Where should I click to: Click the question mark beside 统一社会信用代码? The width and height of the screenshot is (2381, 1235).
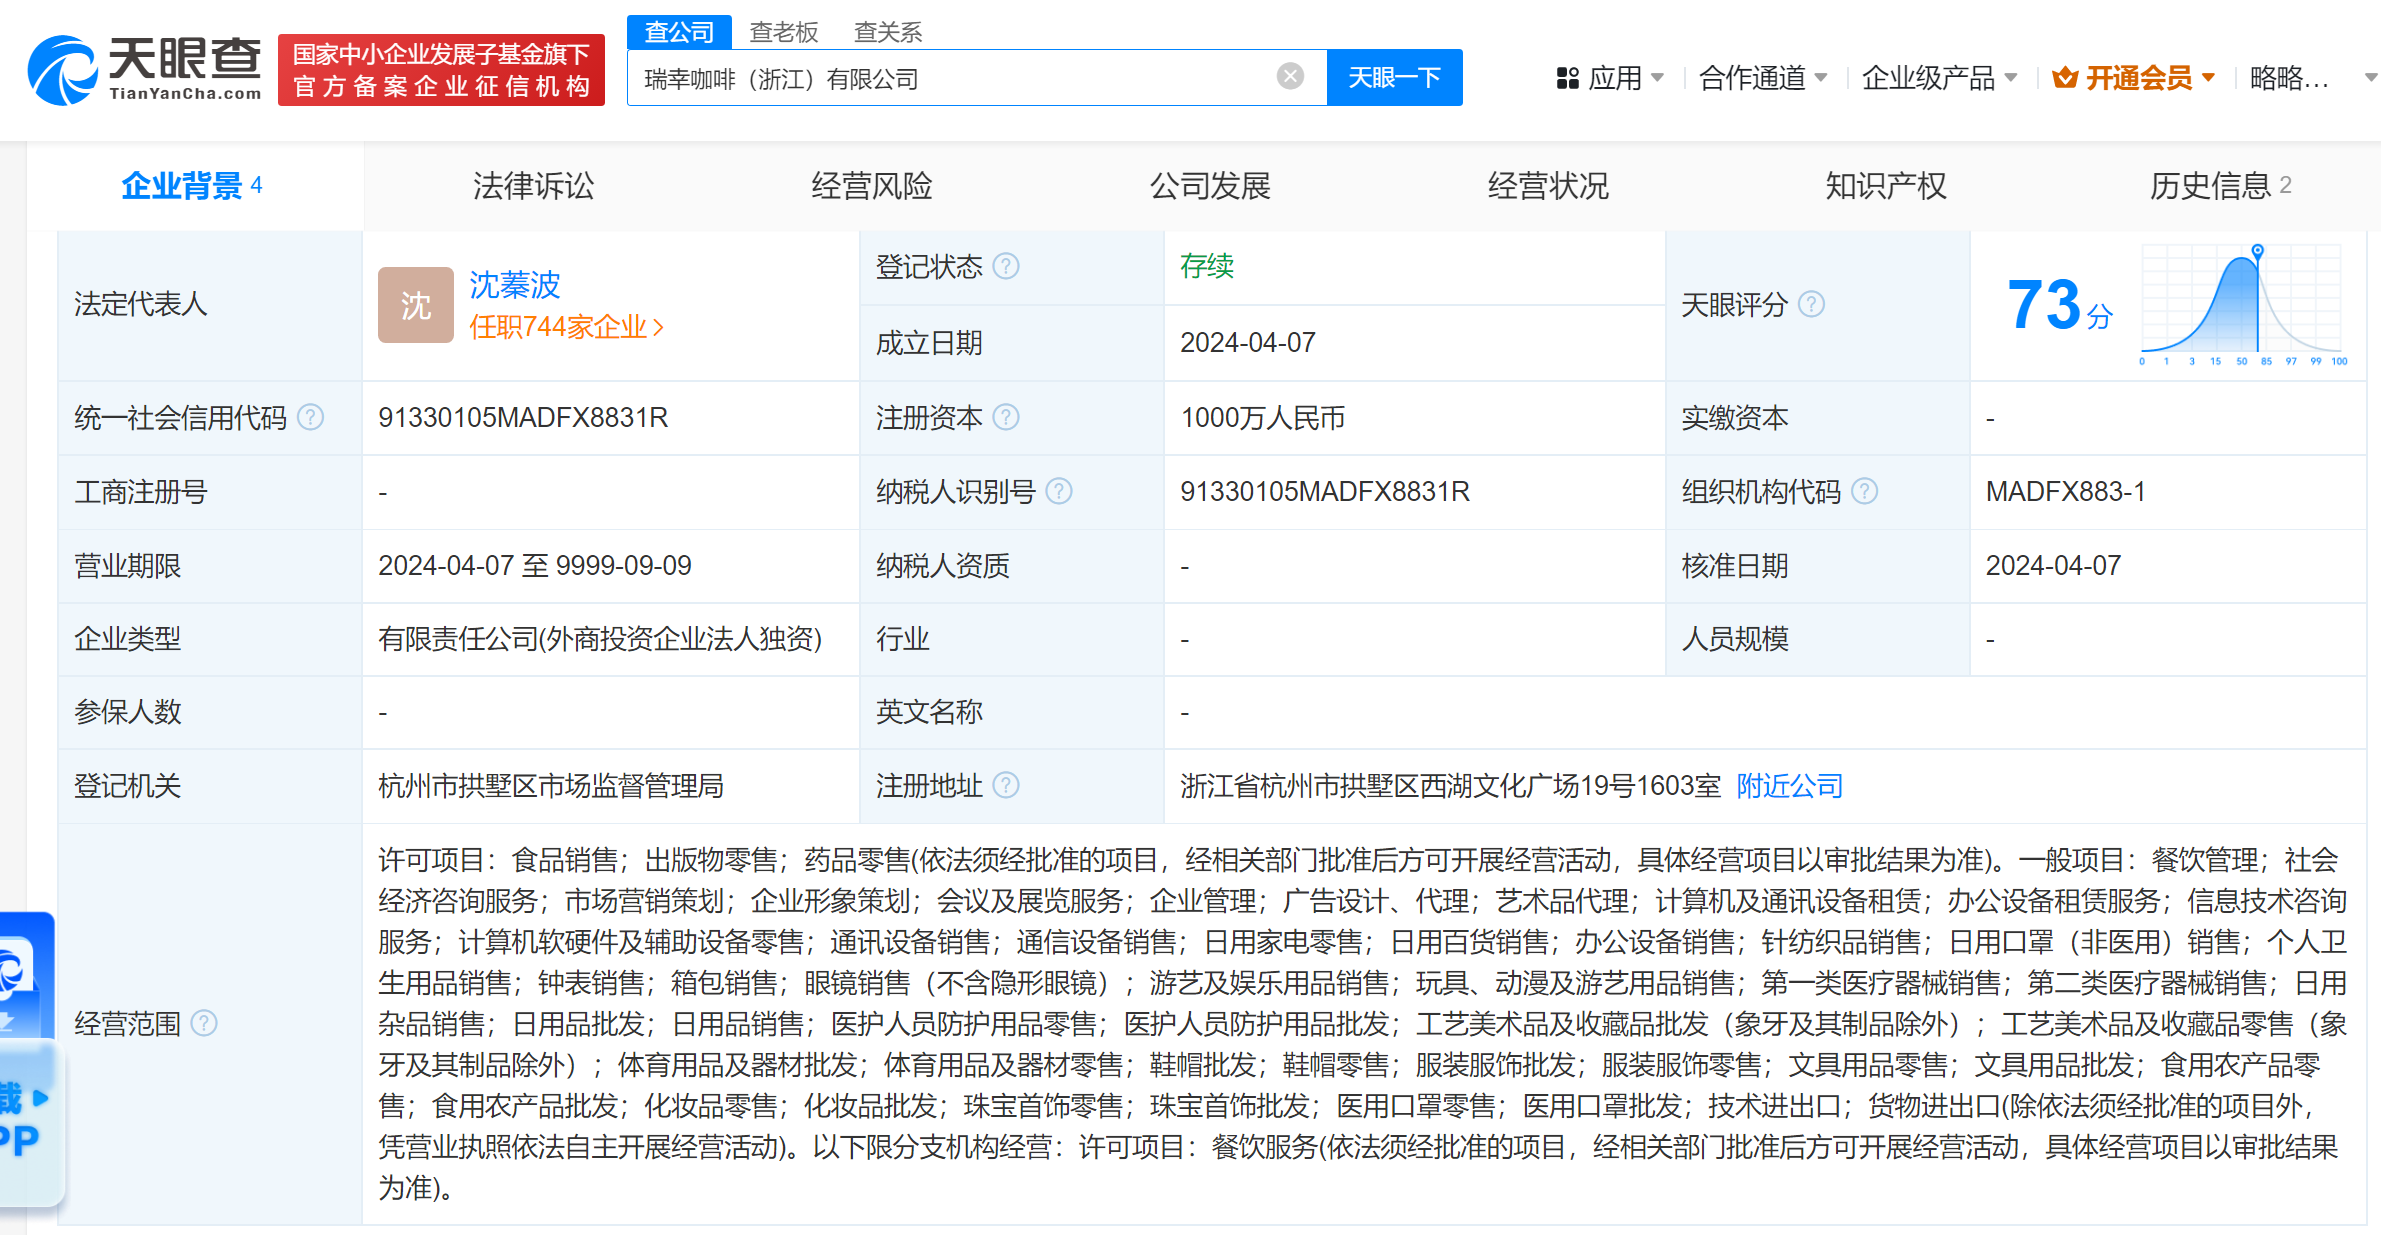point(312,419)
